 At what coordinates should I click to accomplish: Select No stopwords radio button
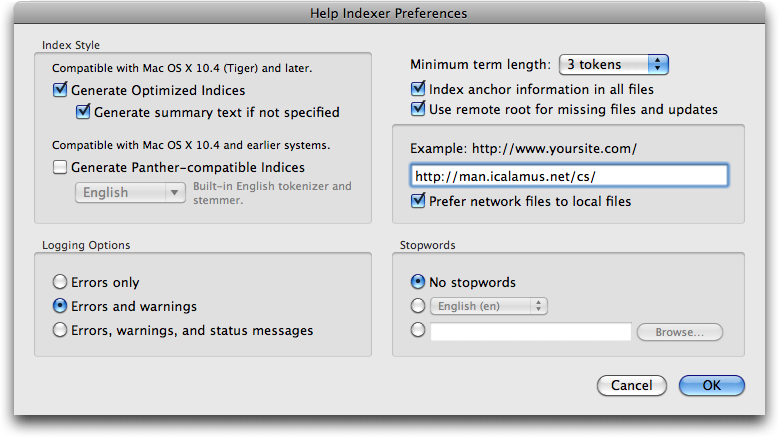(418, 282)
